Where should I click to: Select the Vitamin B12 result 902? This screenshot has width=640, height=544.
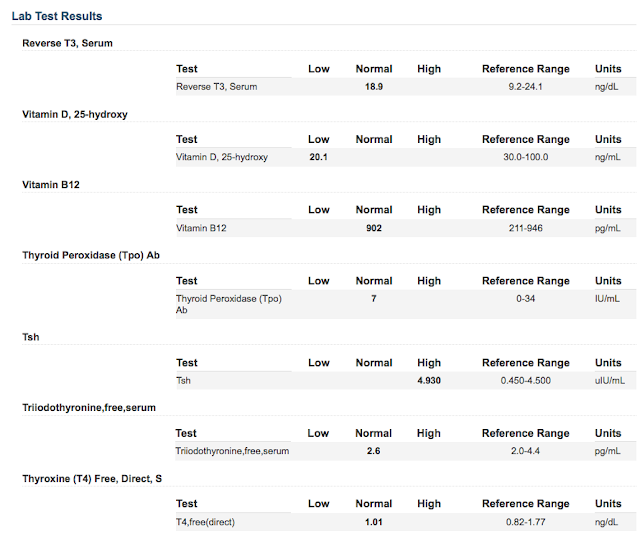click(x=373, y=228)
